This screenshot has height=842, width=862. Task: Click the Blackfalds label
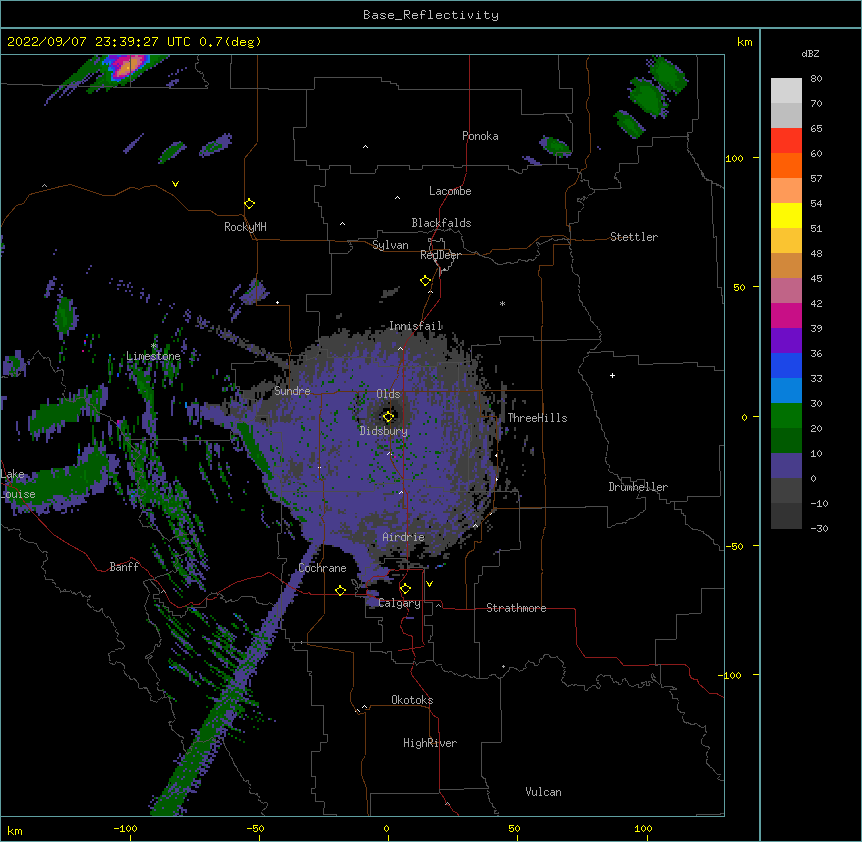coord(441,223)
